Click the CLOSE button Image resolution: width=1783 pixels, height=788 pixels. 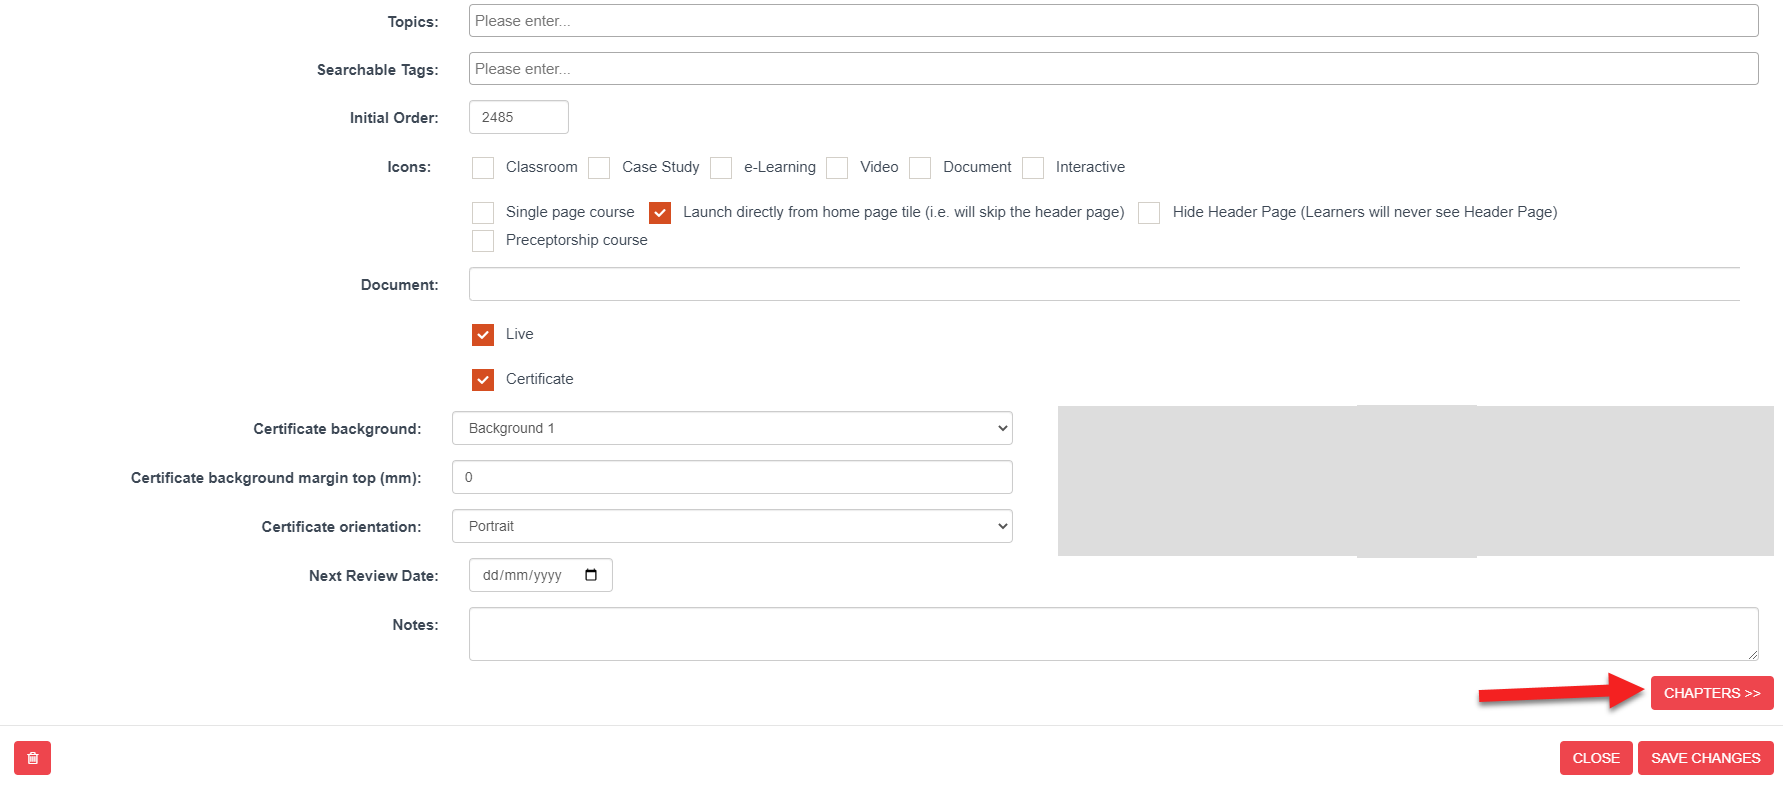(x=1596, y=758)
